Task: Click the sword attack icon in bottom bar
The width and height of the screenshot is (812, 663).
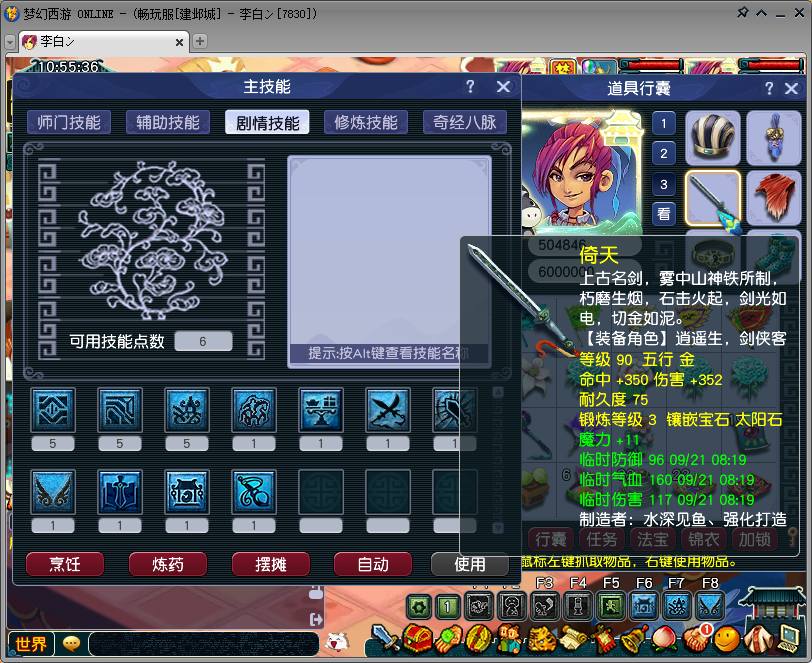Action: pos(386,638)
